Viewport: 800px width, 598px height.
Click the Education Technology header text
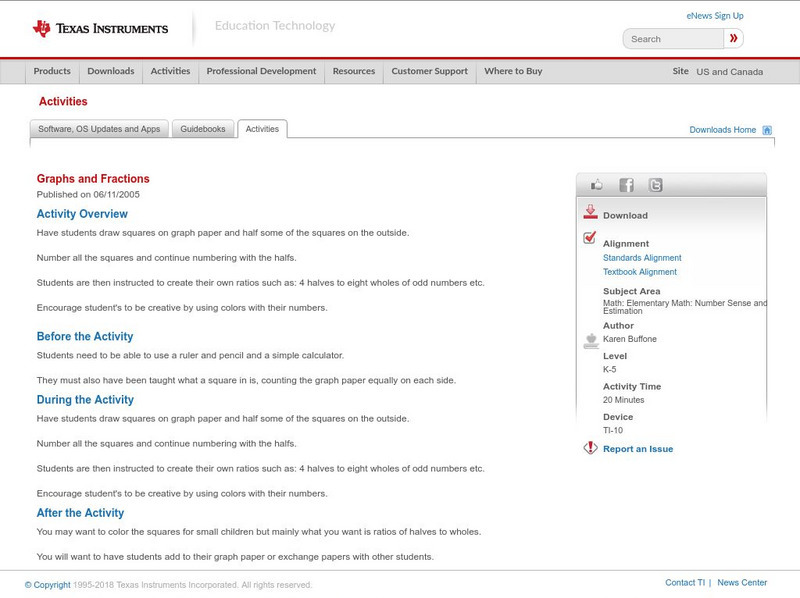pos(275,26)
